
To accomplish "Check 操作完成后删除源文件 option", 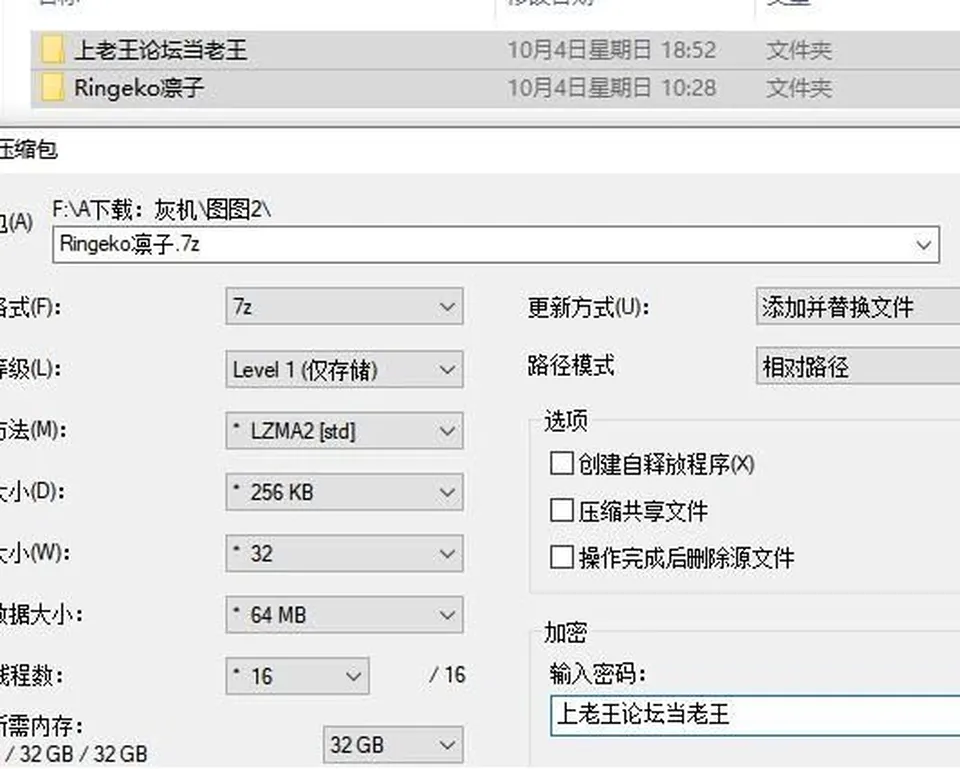I will coord(561,557).
